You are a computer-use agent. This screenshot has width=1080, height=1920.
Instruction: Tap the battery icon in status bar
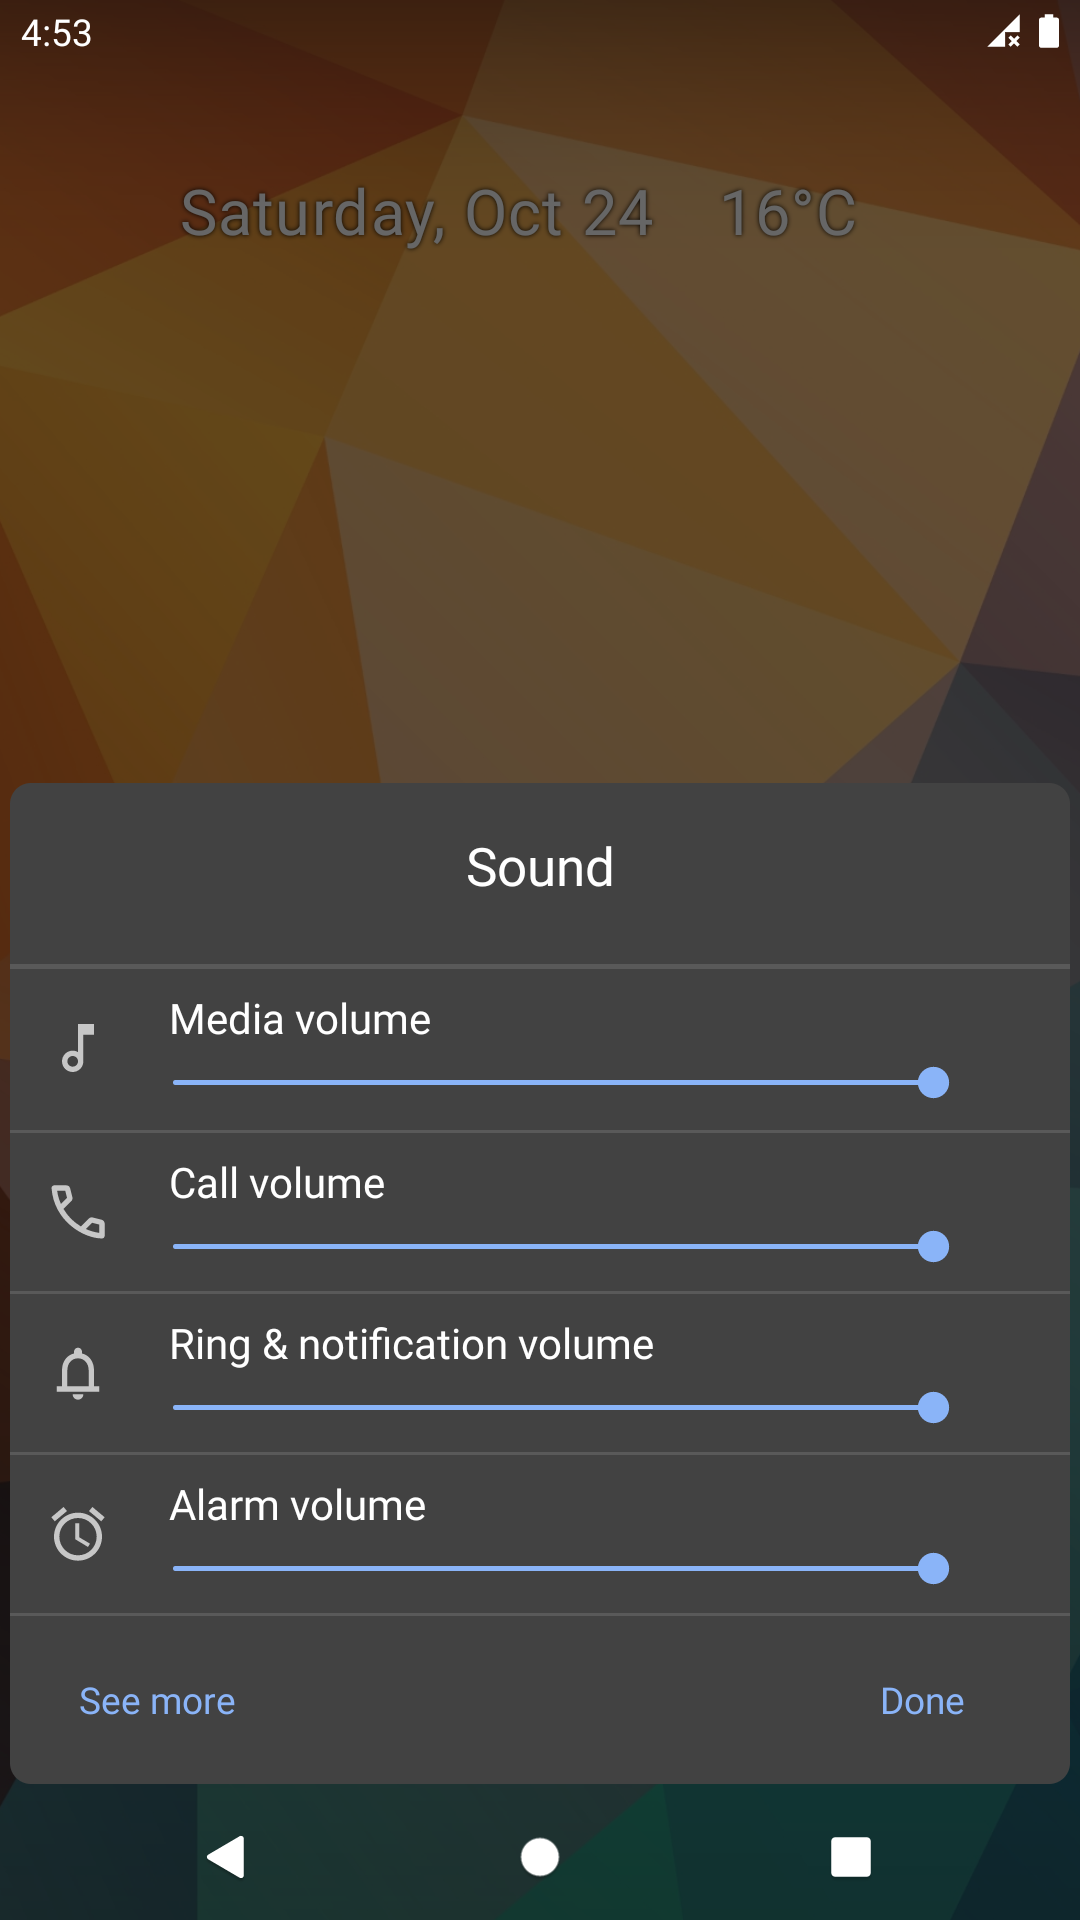point(1048,32)
